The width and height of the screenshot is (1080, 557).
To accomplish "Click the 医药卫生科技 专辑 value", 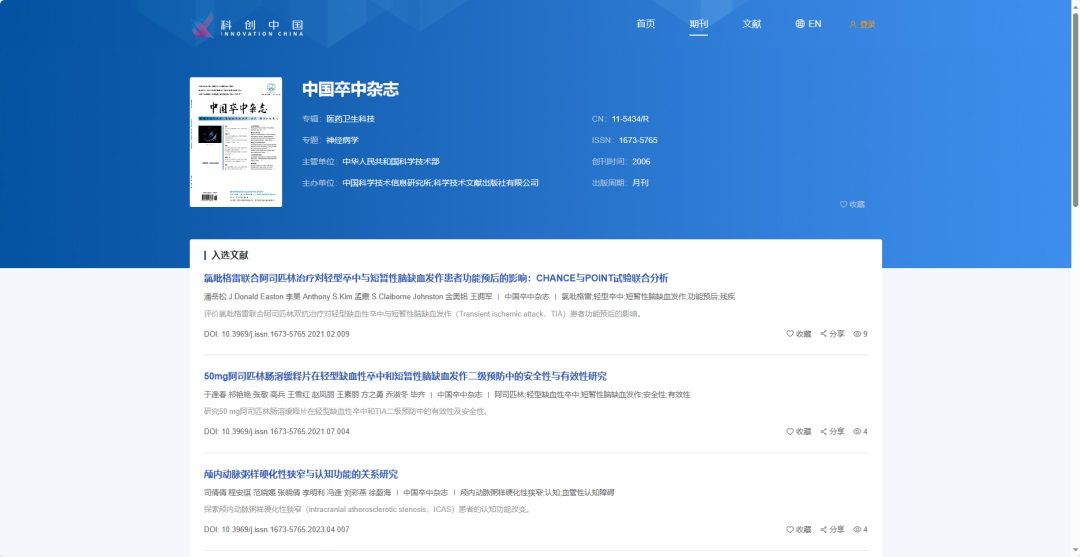I will tap(351, 119).
